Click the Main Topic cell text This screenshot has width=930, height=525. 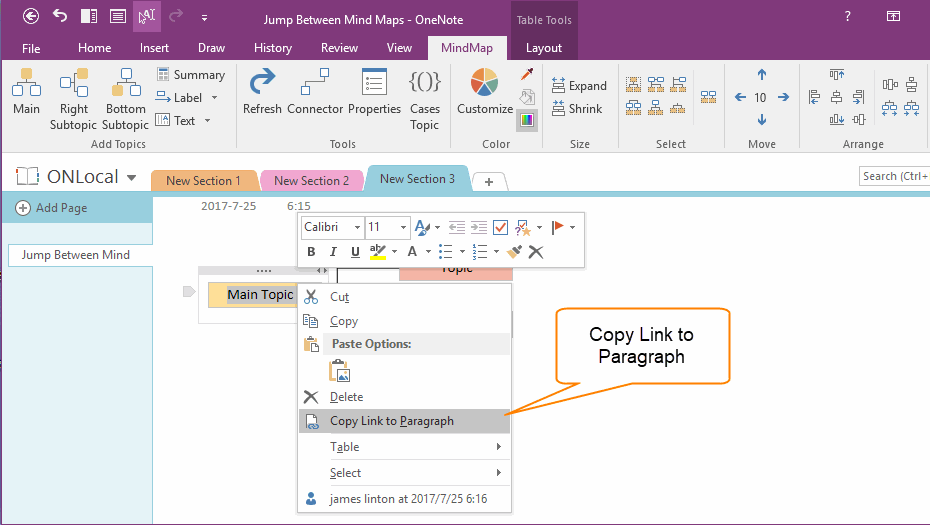[x=260, y=295]
